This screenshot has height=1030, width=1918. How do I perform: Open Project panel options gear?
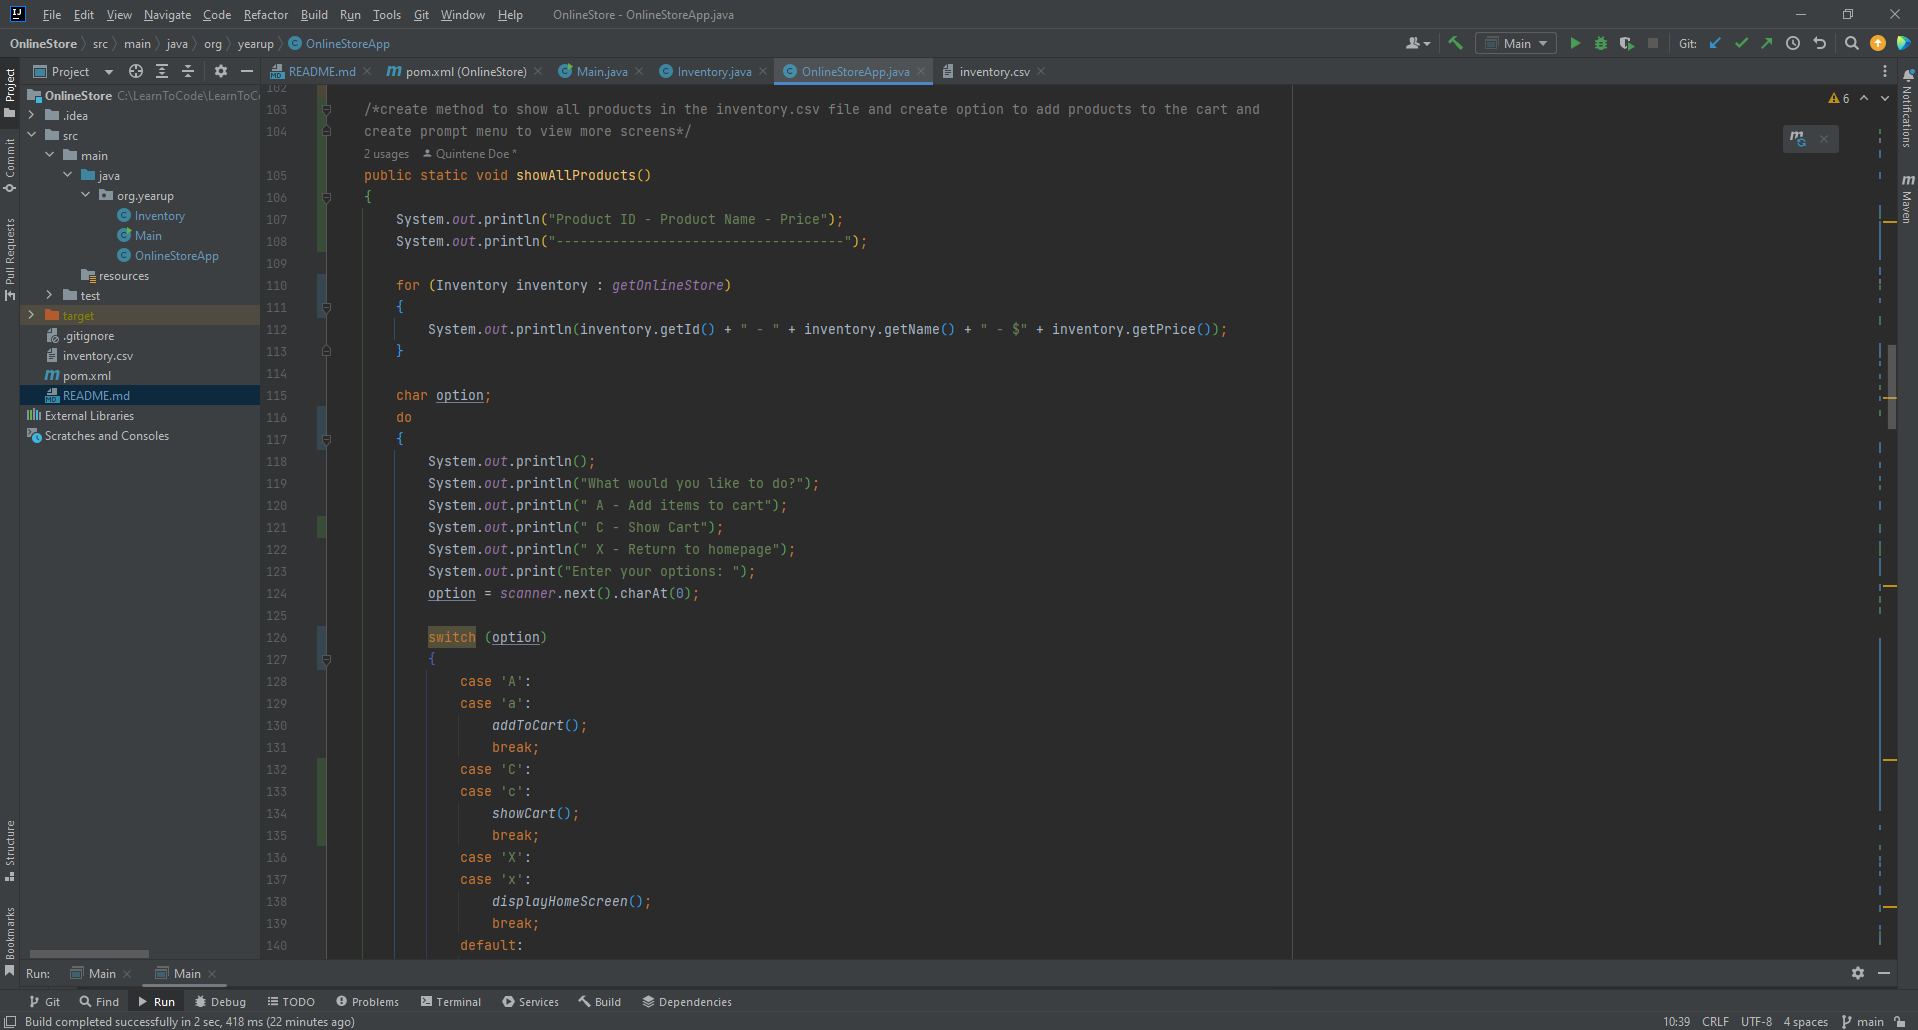pyautogui.click(x=221, y=71)
